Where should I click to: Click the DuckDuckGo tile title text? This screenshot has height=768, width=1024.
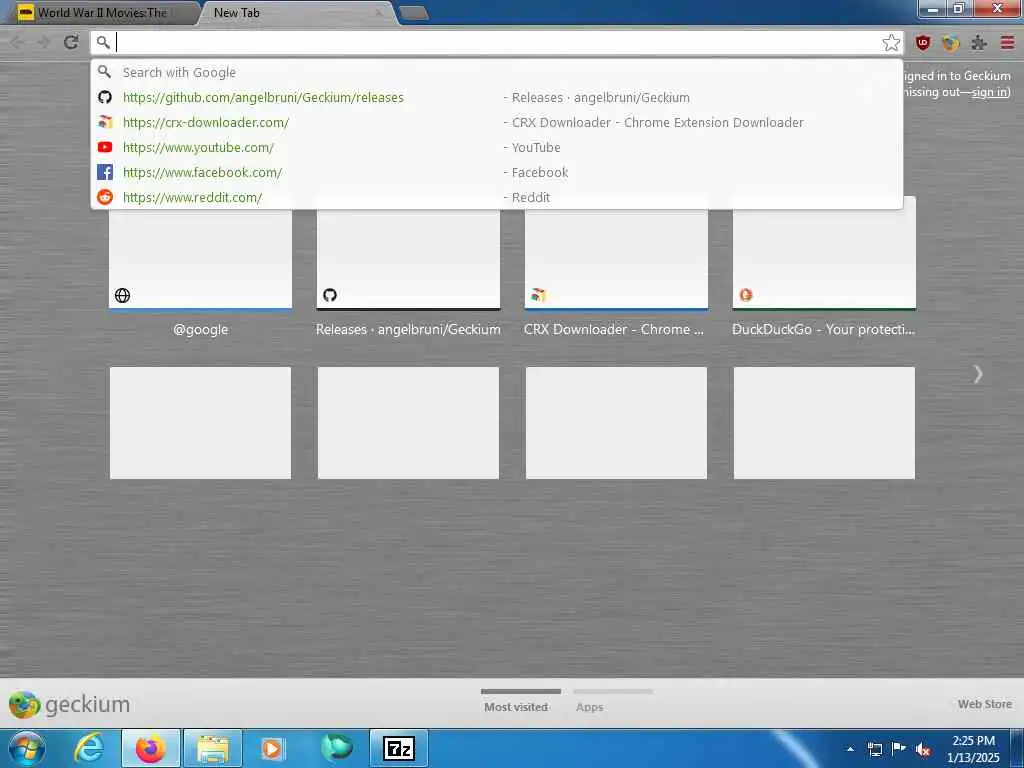824,330
